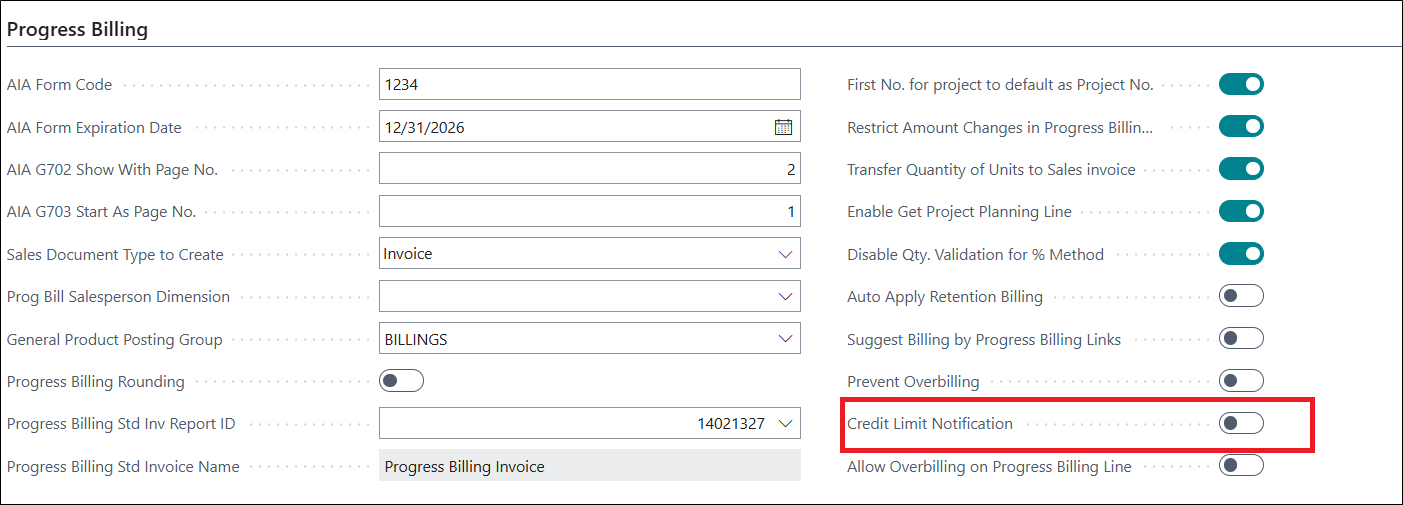Turn on Suggest Billing by Progress Billing Links
Viewport: 1403px width, 505px height.
coord(1241,338)
